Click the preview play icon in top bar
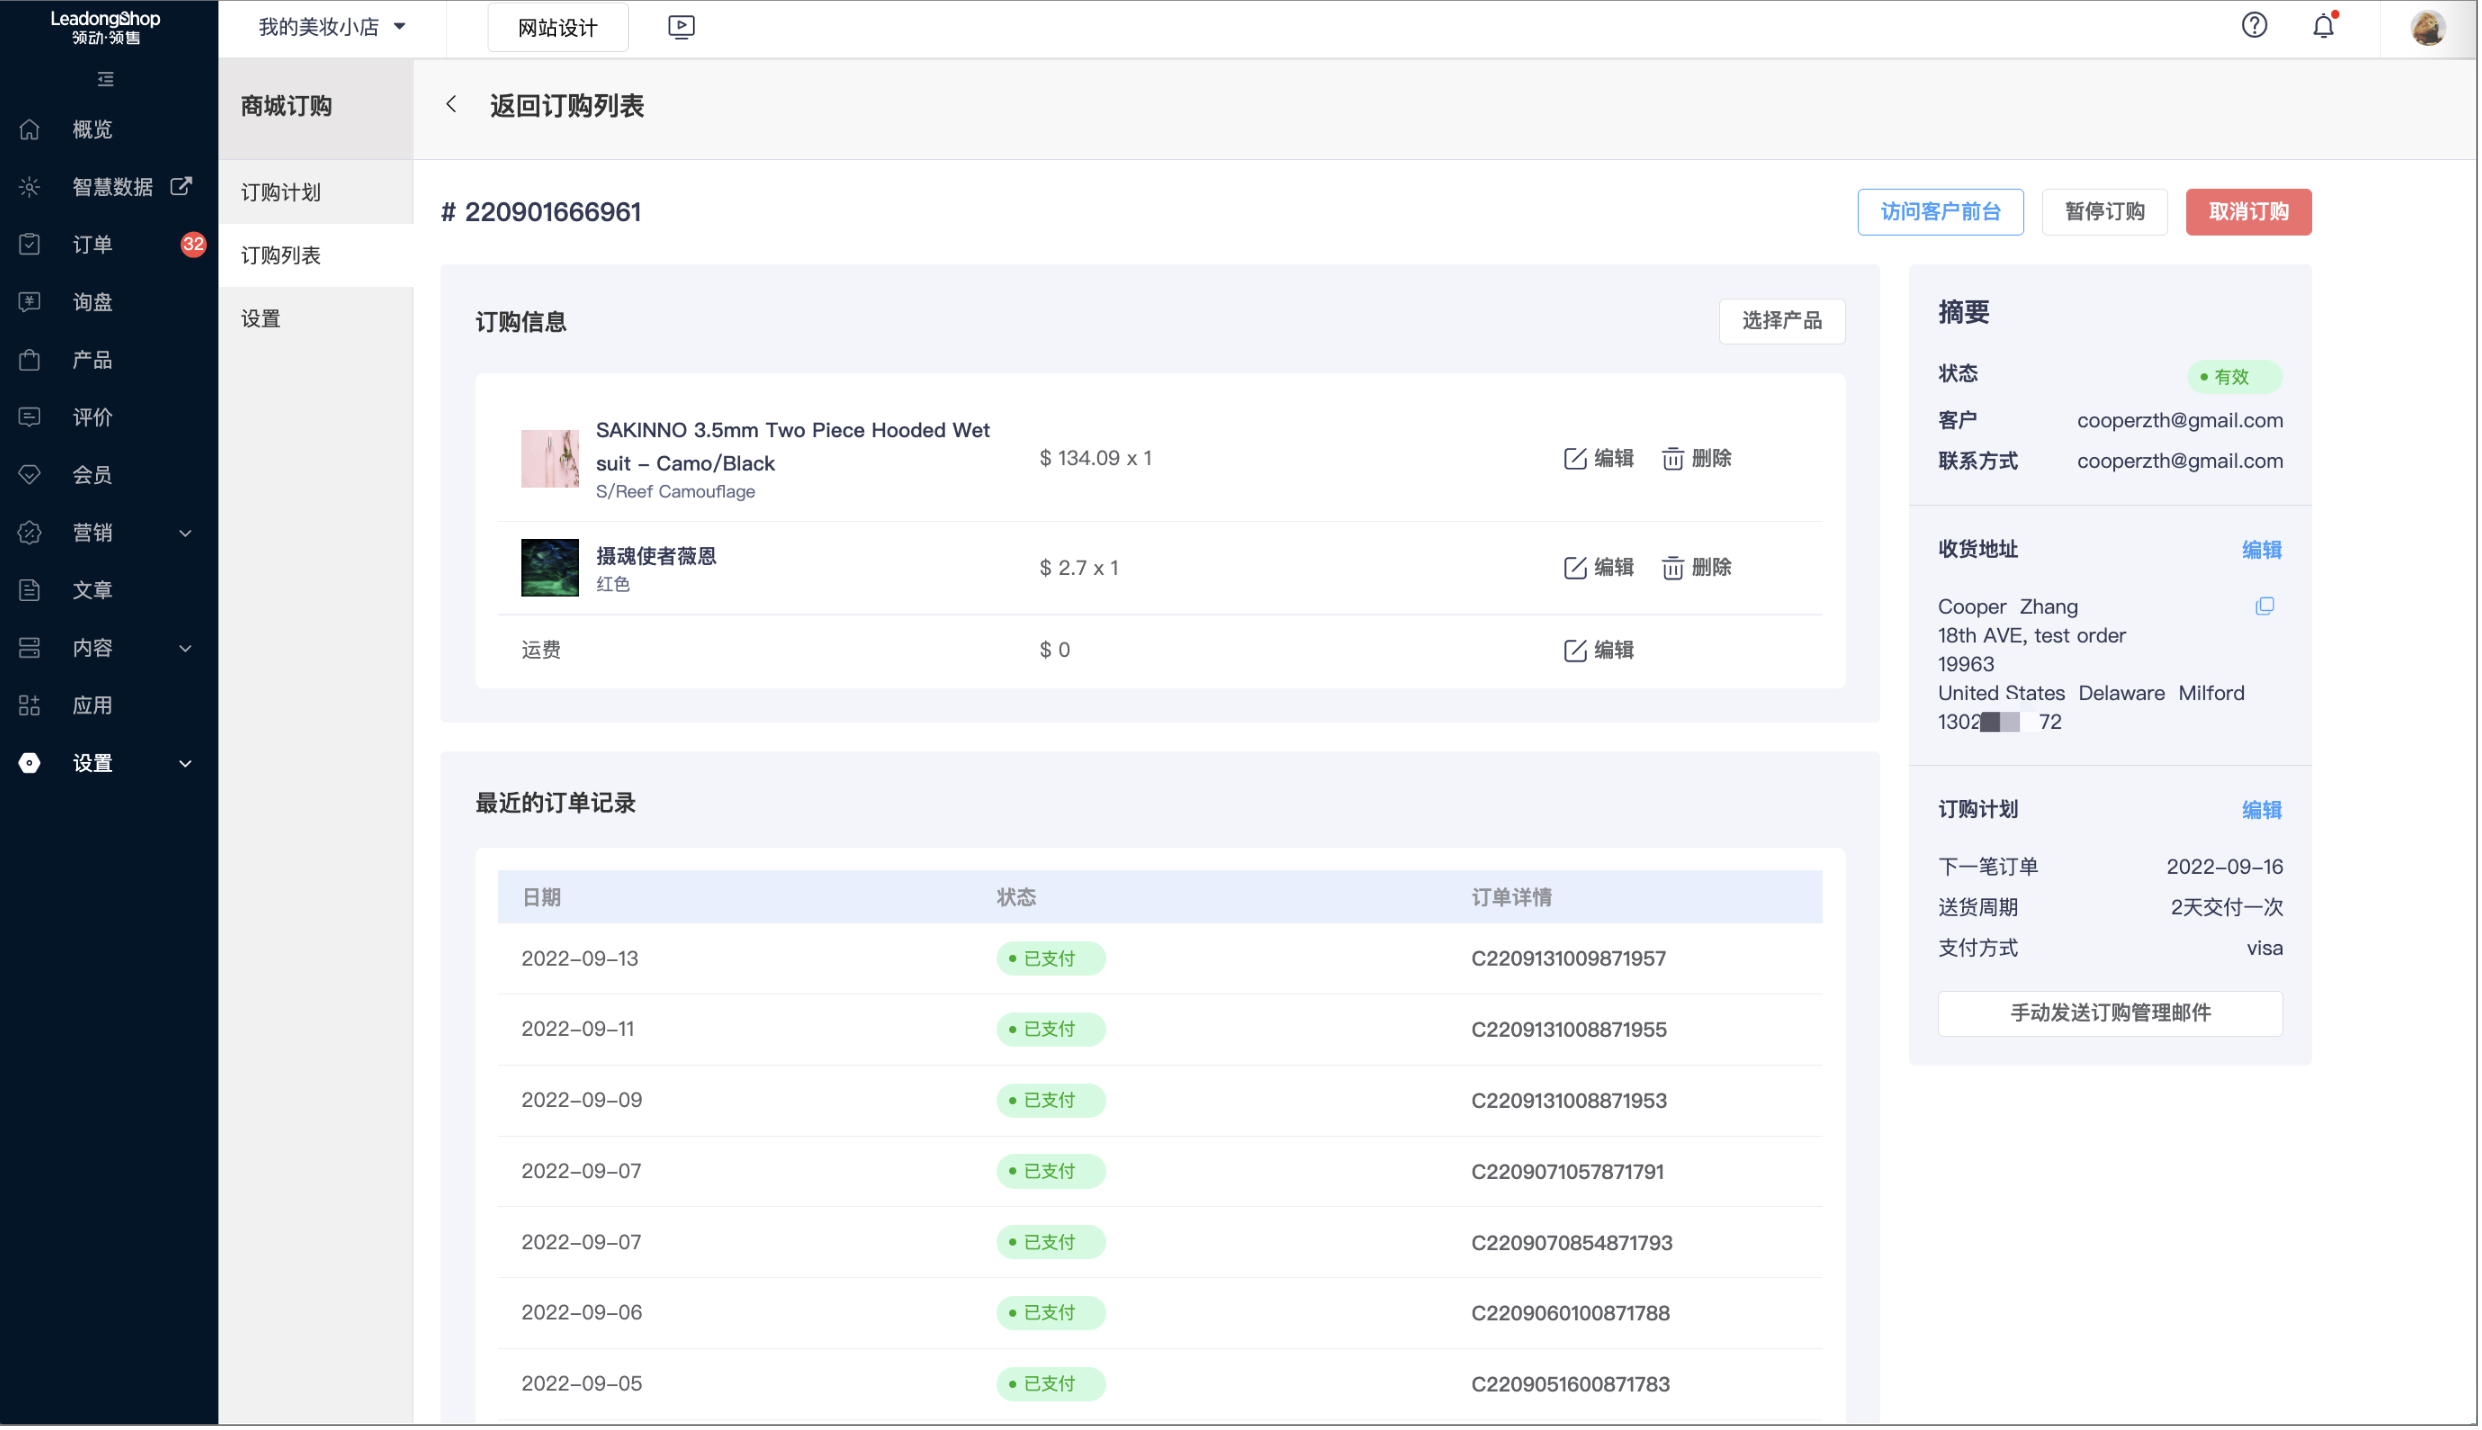 pyautogui.click(x=681, y=27)
